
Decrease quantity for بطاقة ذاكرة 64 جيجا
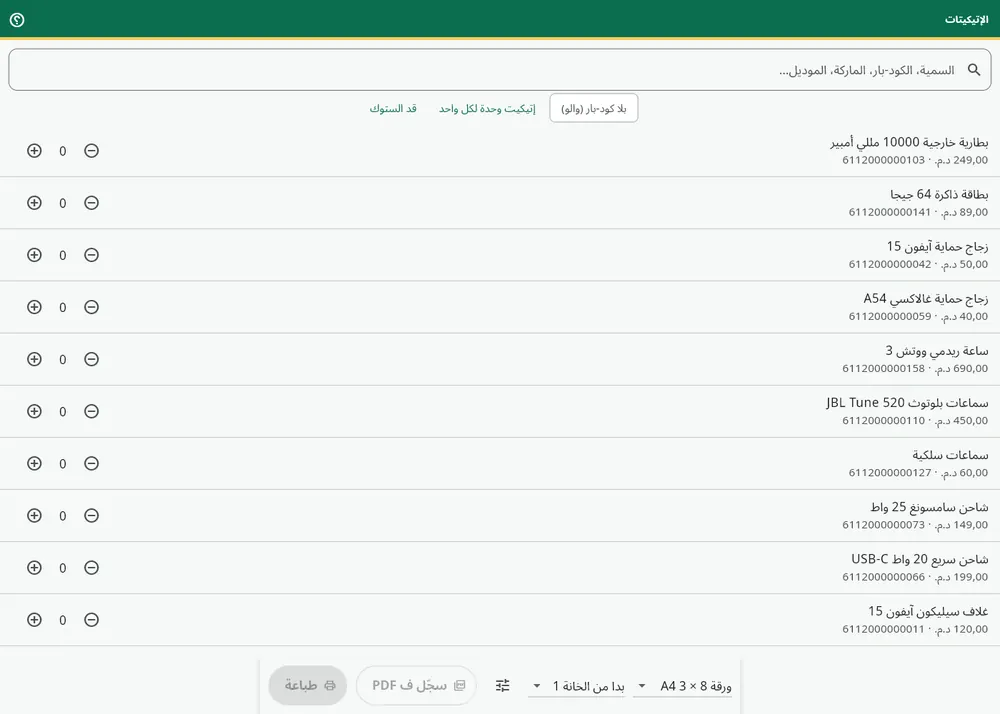pyautogui.click(x=91, y=203)
